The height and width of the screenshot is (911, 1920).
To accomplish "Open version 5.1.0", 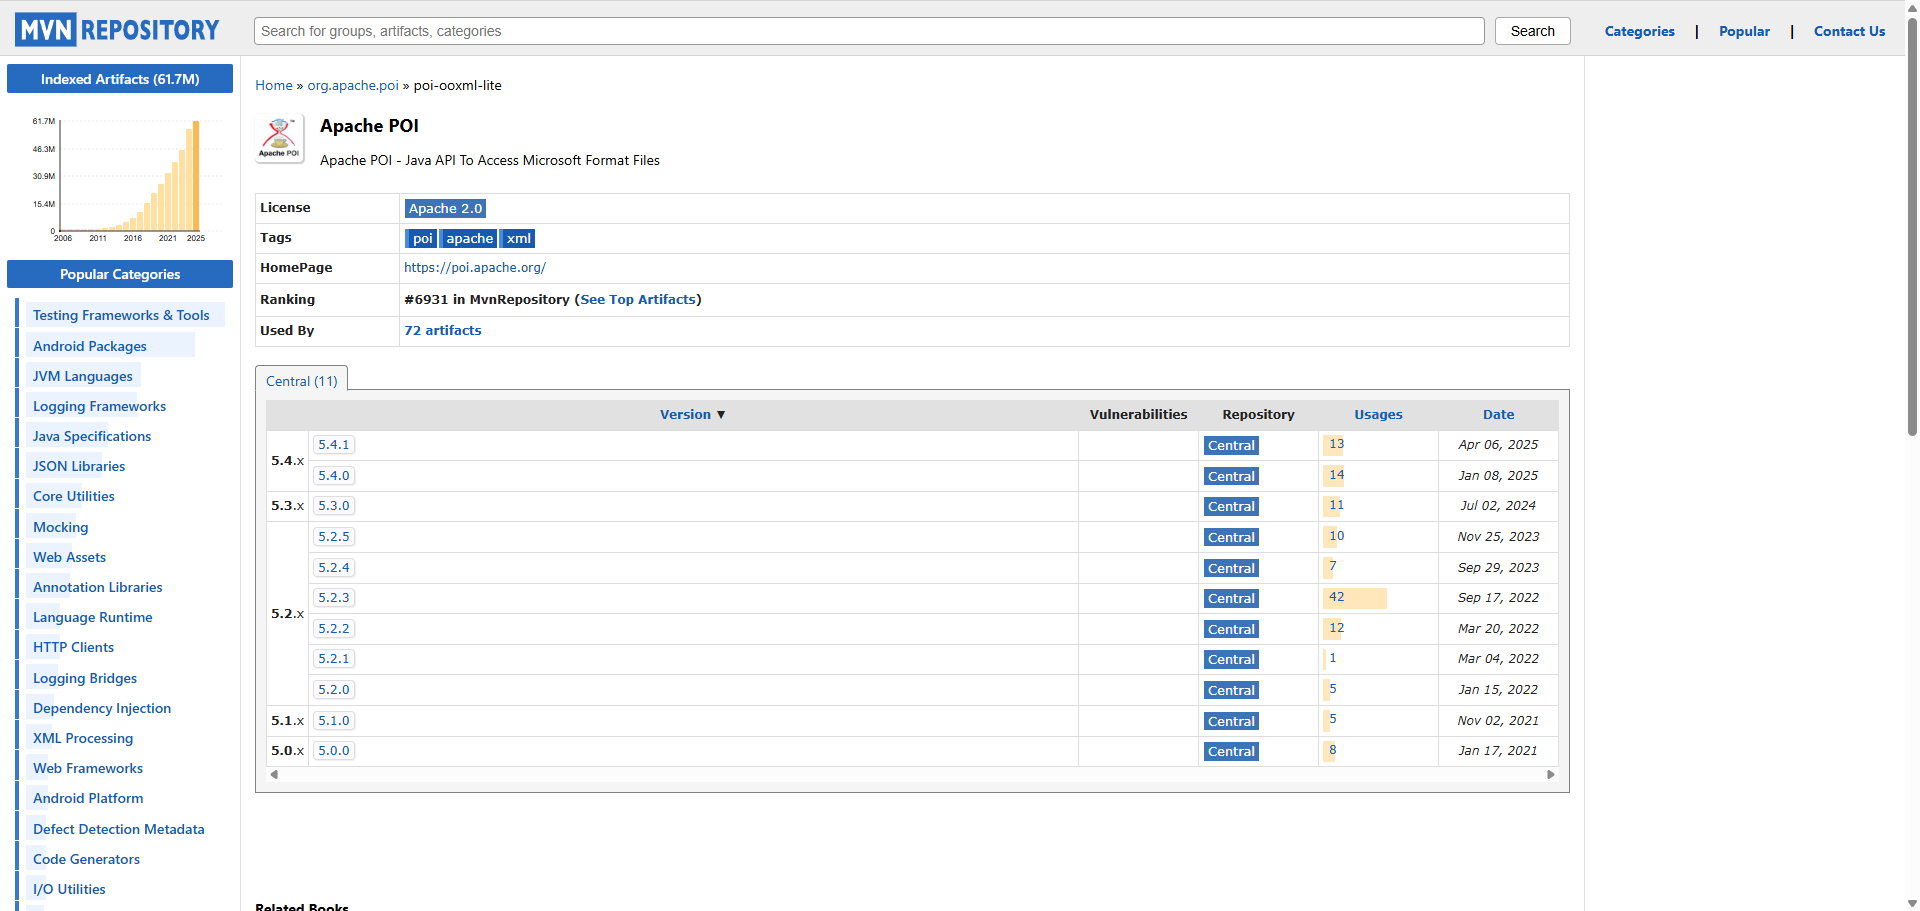I will coord(334,721).
